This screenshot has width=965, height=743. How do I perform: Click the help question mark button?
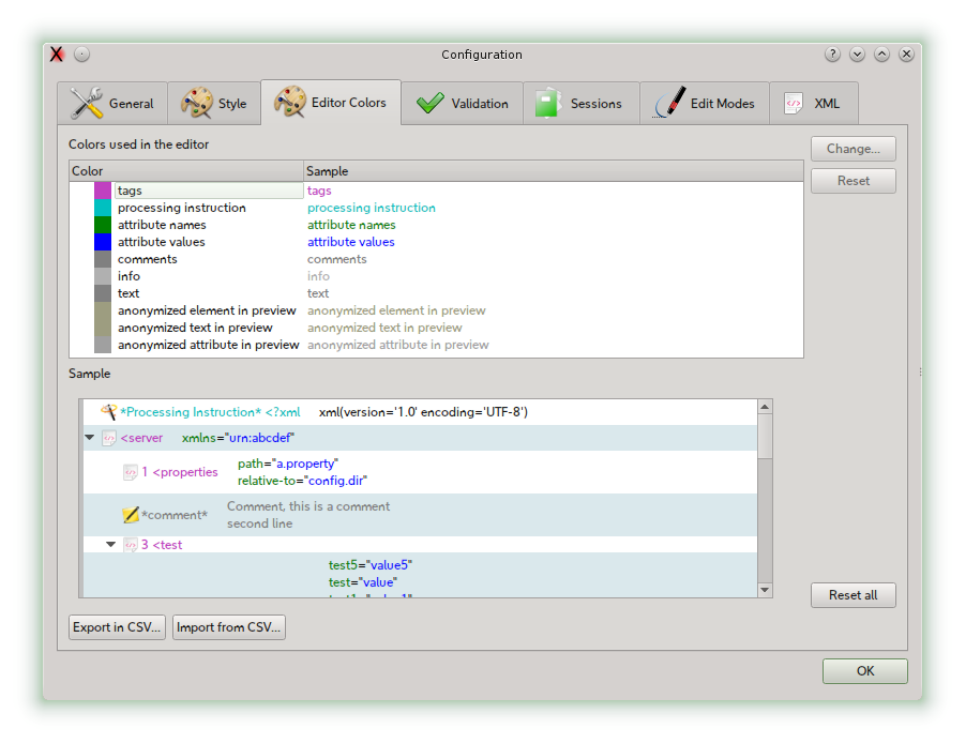tap(832, 54)
